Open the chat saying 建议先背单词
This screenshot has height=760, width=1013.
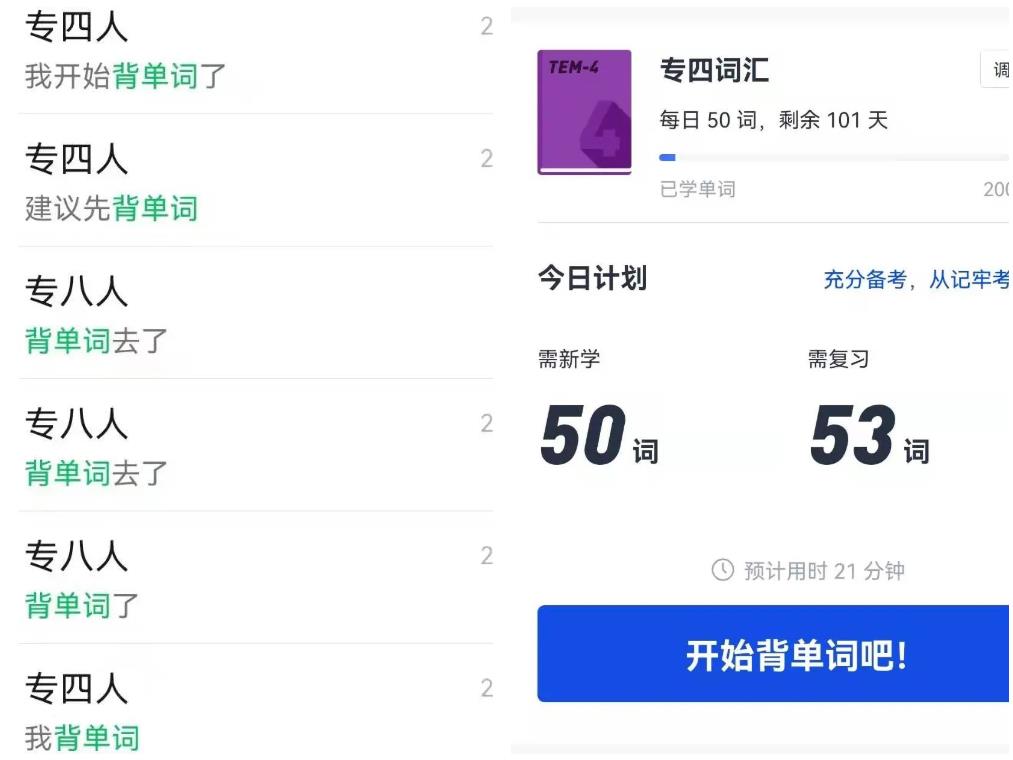[x=256, y=182]
